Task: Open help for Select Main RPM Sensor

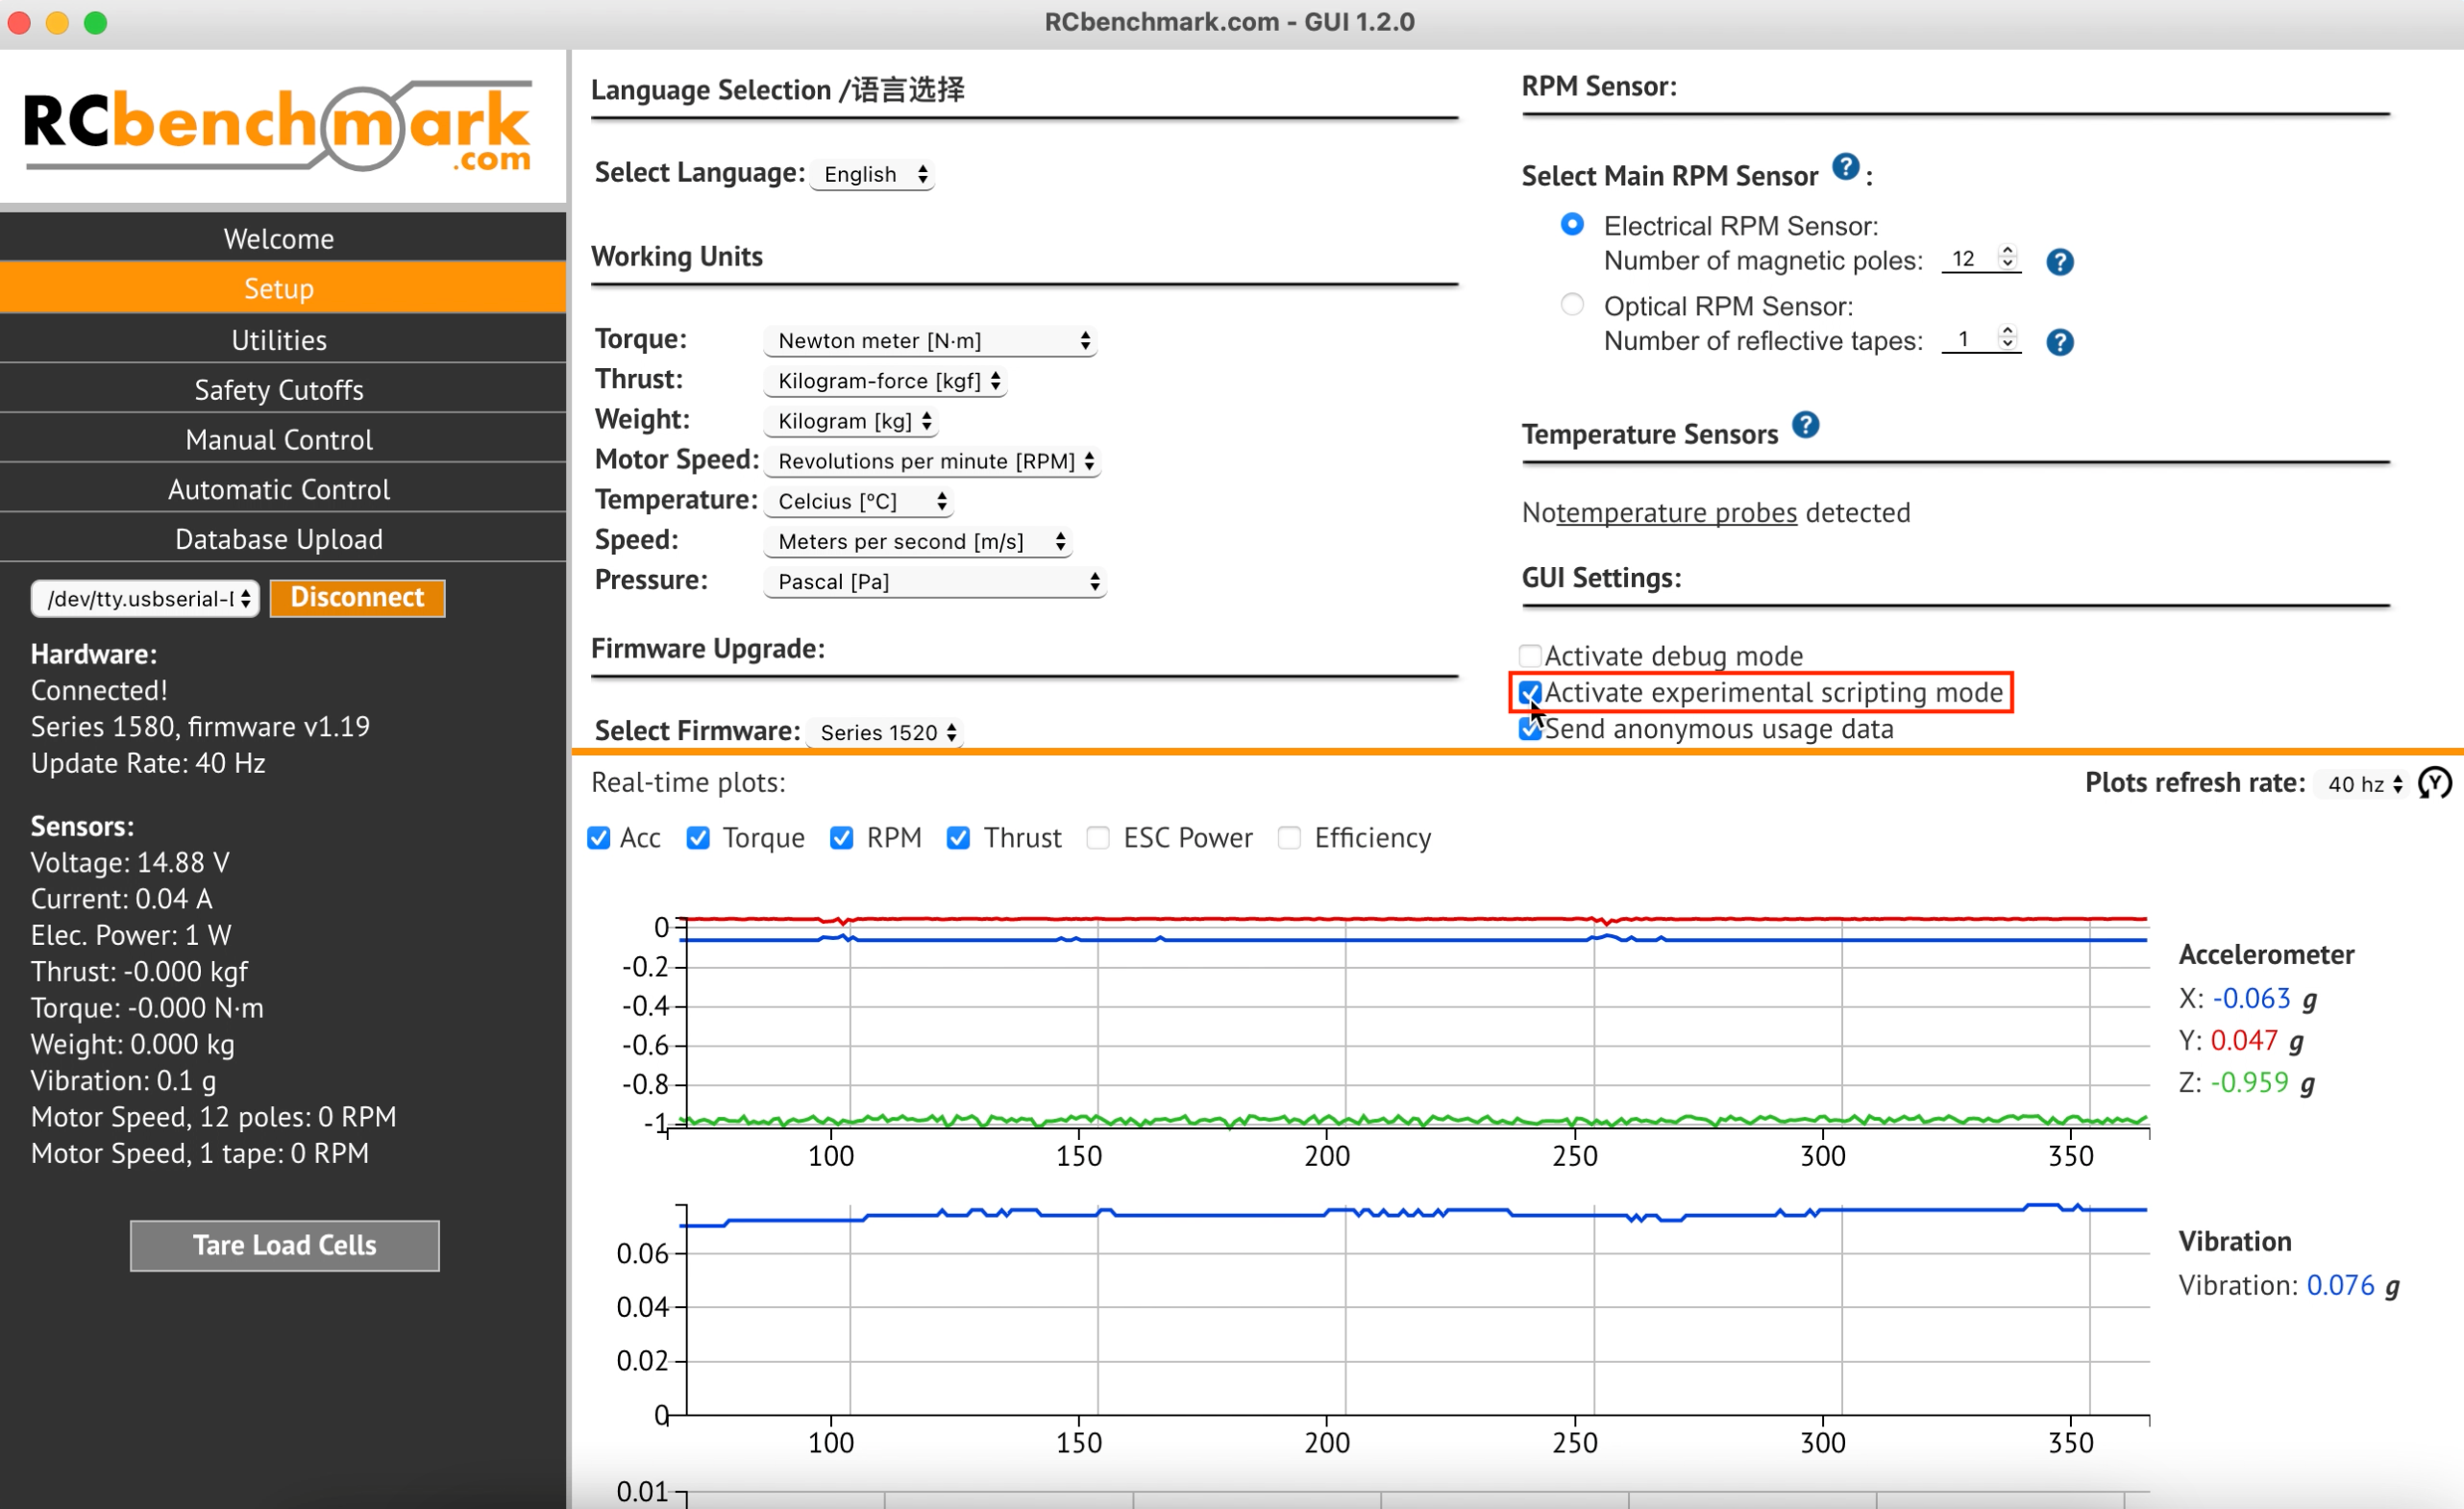Action: tap(1846, 167)
